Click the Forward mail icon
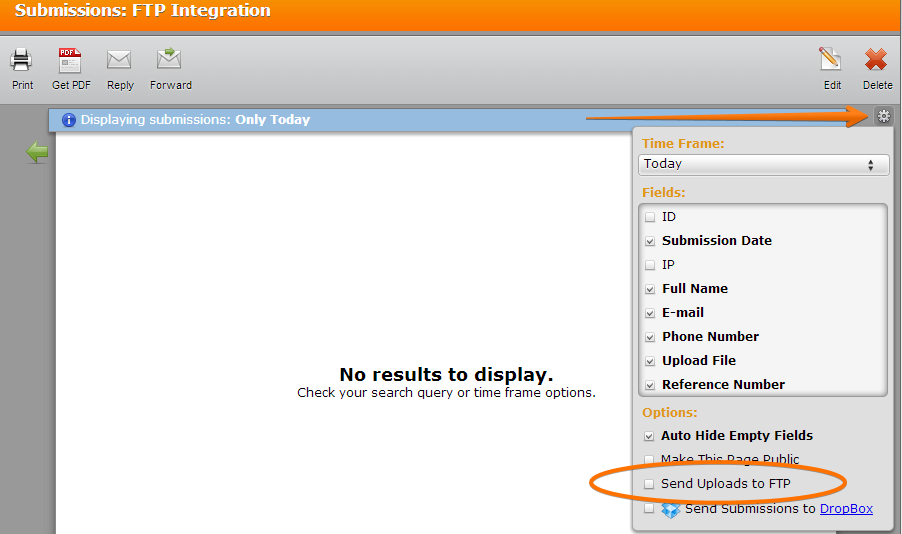This screenshot has height=534, width=902. (x=170, y=60)
